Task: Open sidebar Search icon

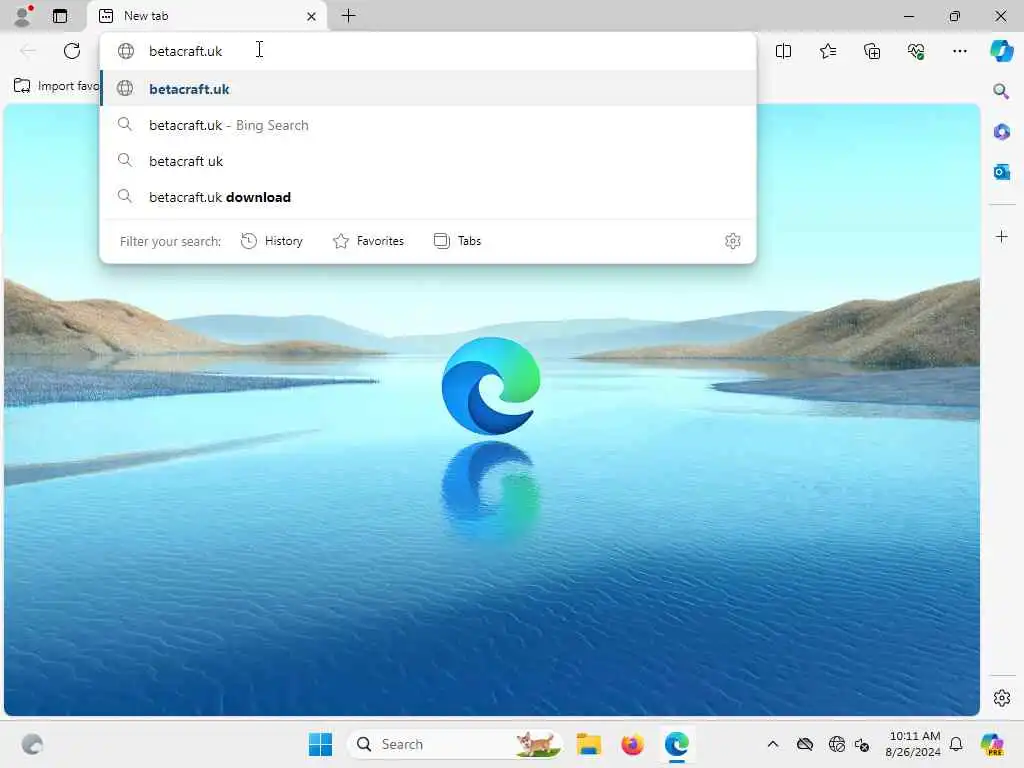Action: (1001, 91)
